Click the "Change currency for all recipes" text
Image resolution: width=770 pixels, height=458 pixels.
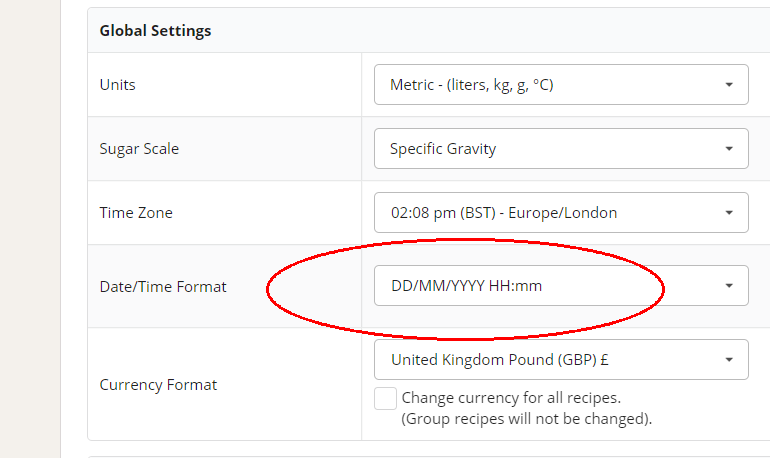511,398
